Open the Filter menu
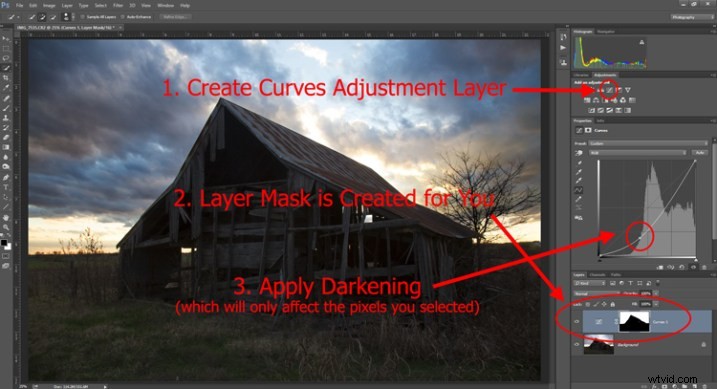This screenshot has width=717, height=389. (118, 5)
